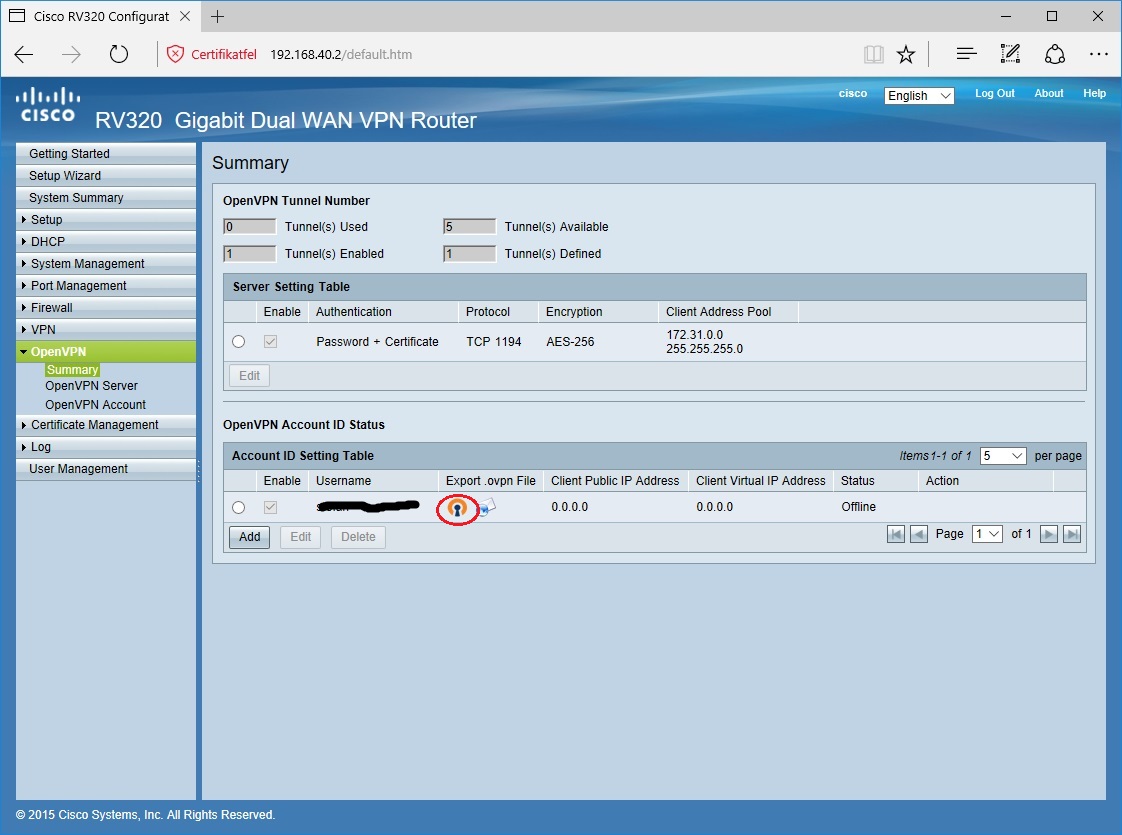Go to next page of account table
The image size is (1122, 835).
(x=1048, y=534)
